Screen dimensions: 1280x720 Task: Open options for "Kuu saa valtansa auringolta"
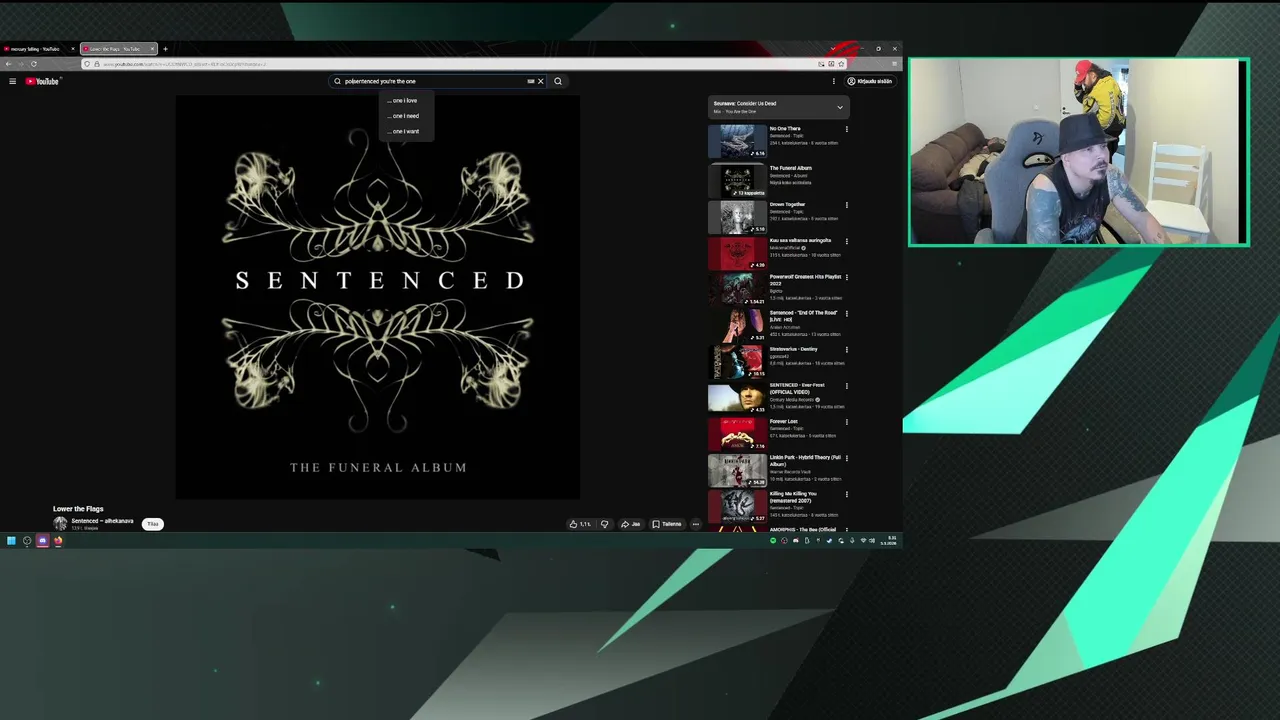pos(847,241)
